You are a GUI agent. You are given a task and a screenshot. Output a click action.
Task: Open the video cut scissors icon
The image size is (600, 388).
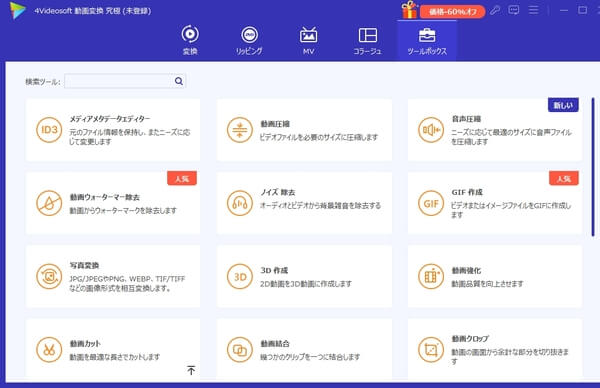49,349
